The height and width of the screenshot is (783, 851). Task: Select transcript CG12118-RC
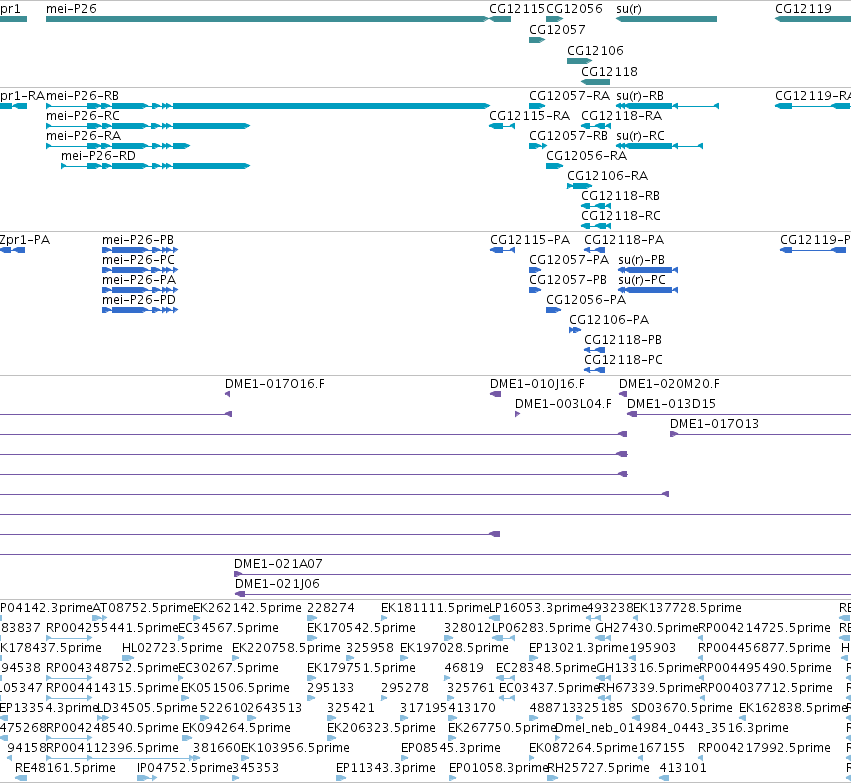596,226
